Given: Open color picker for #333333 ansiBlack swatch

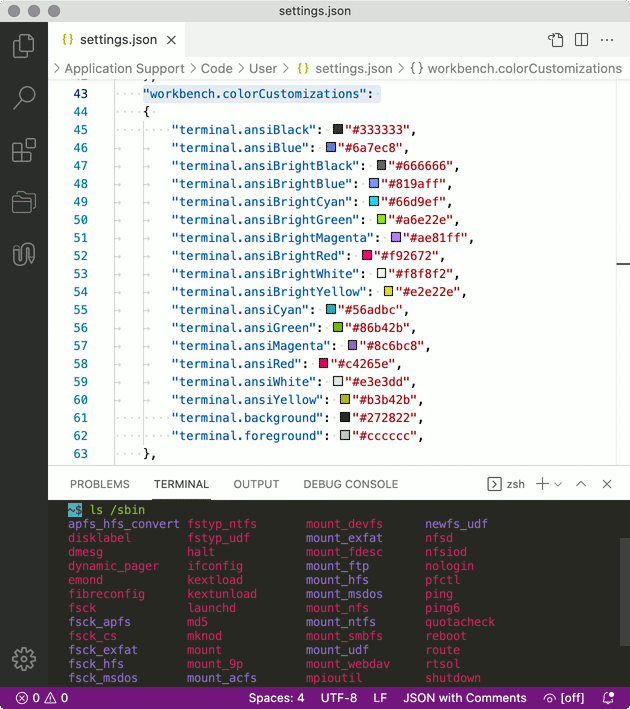Looking at the screenshot, I should 338,129.
